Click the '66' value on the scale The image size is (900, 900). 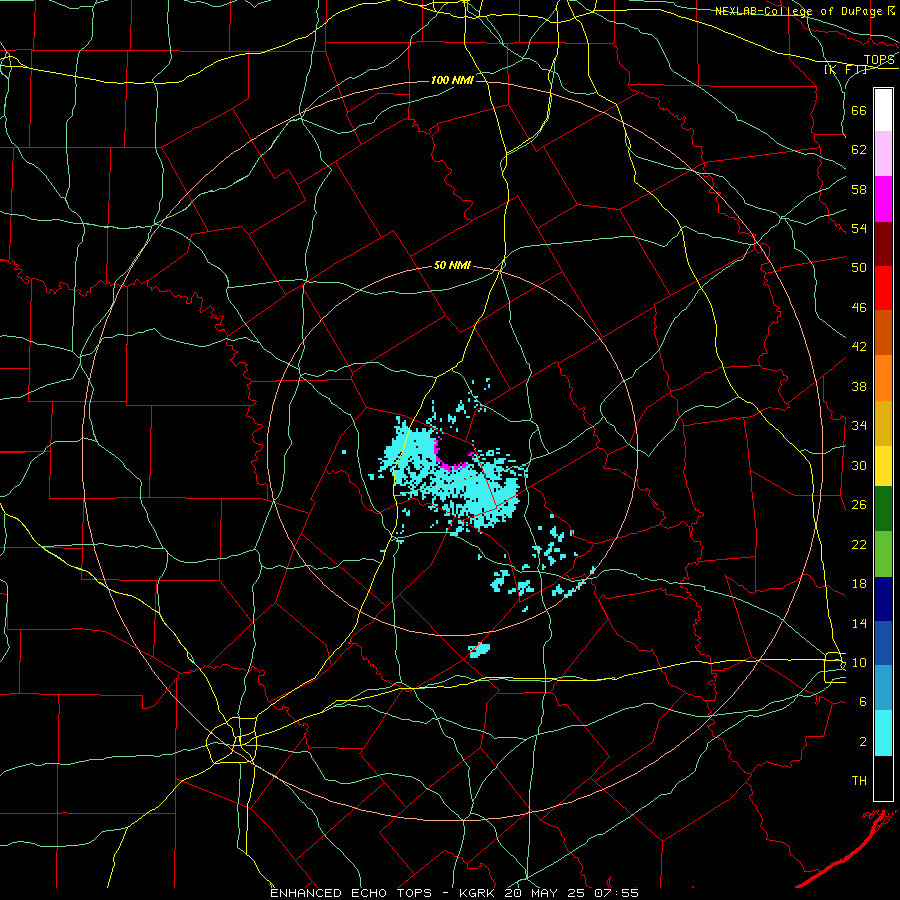tap(859, 110)
